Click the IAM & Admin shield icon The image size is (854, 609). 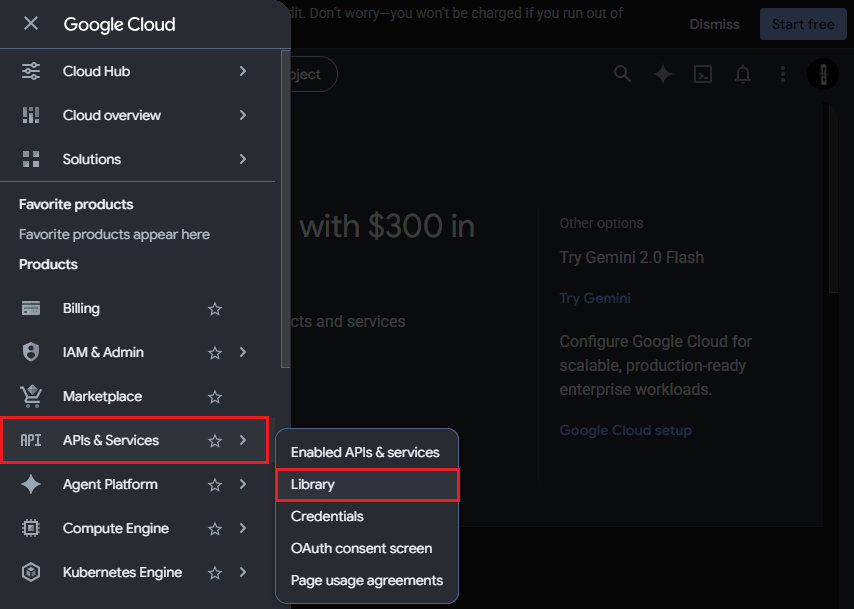coord(31,352)
